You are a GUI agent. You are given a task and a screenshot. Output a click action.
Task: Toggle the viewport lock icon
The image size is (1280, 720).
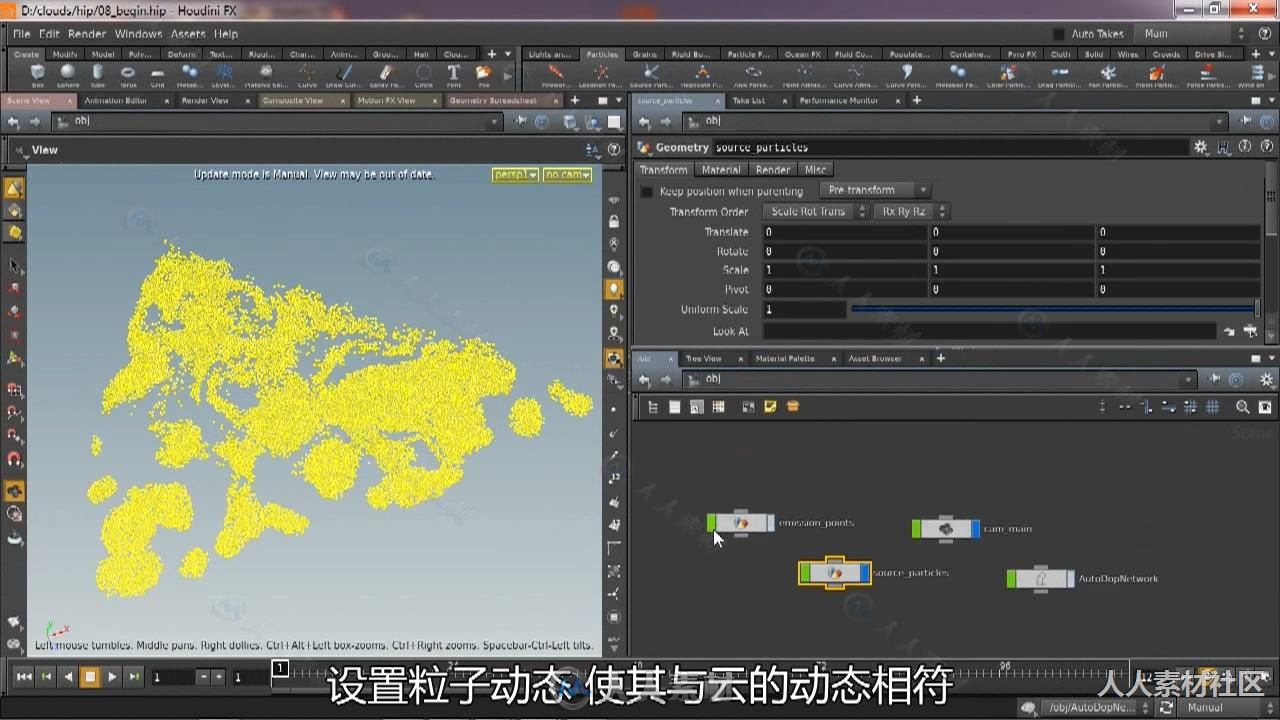pyautogui.click(x=614, y=221)
